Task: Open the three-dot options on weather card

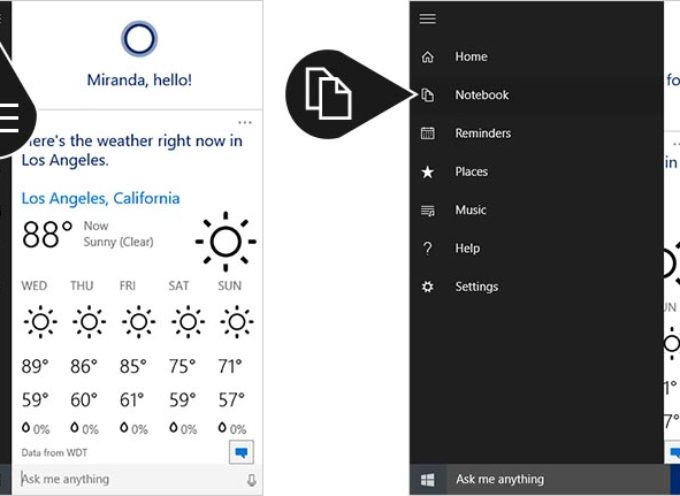Action: [245, 123]
